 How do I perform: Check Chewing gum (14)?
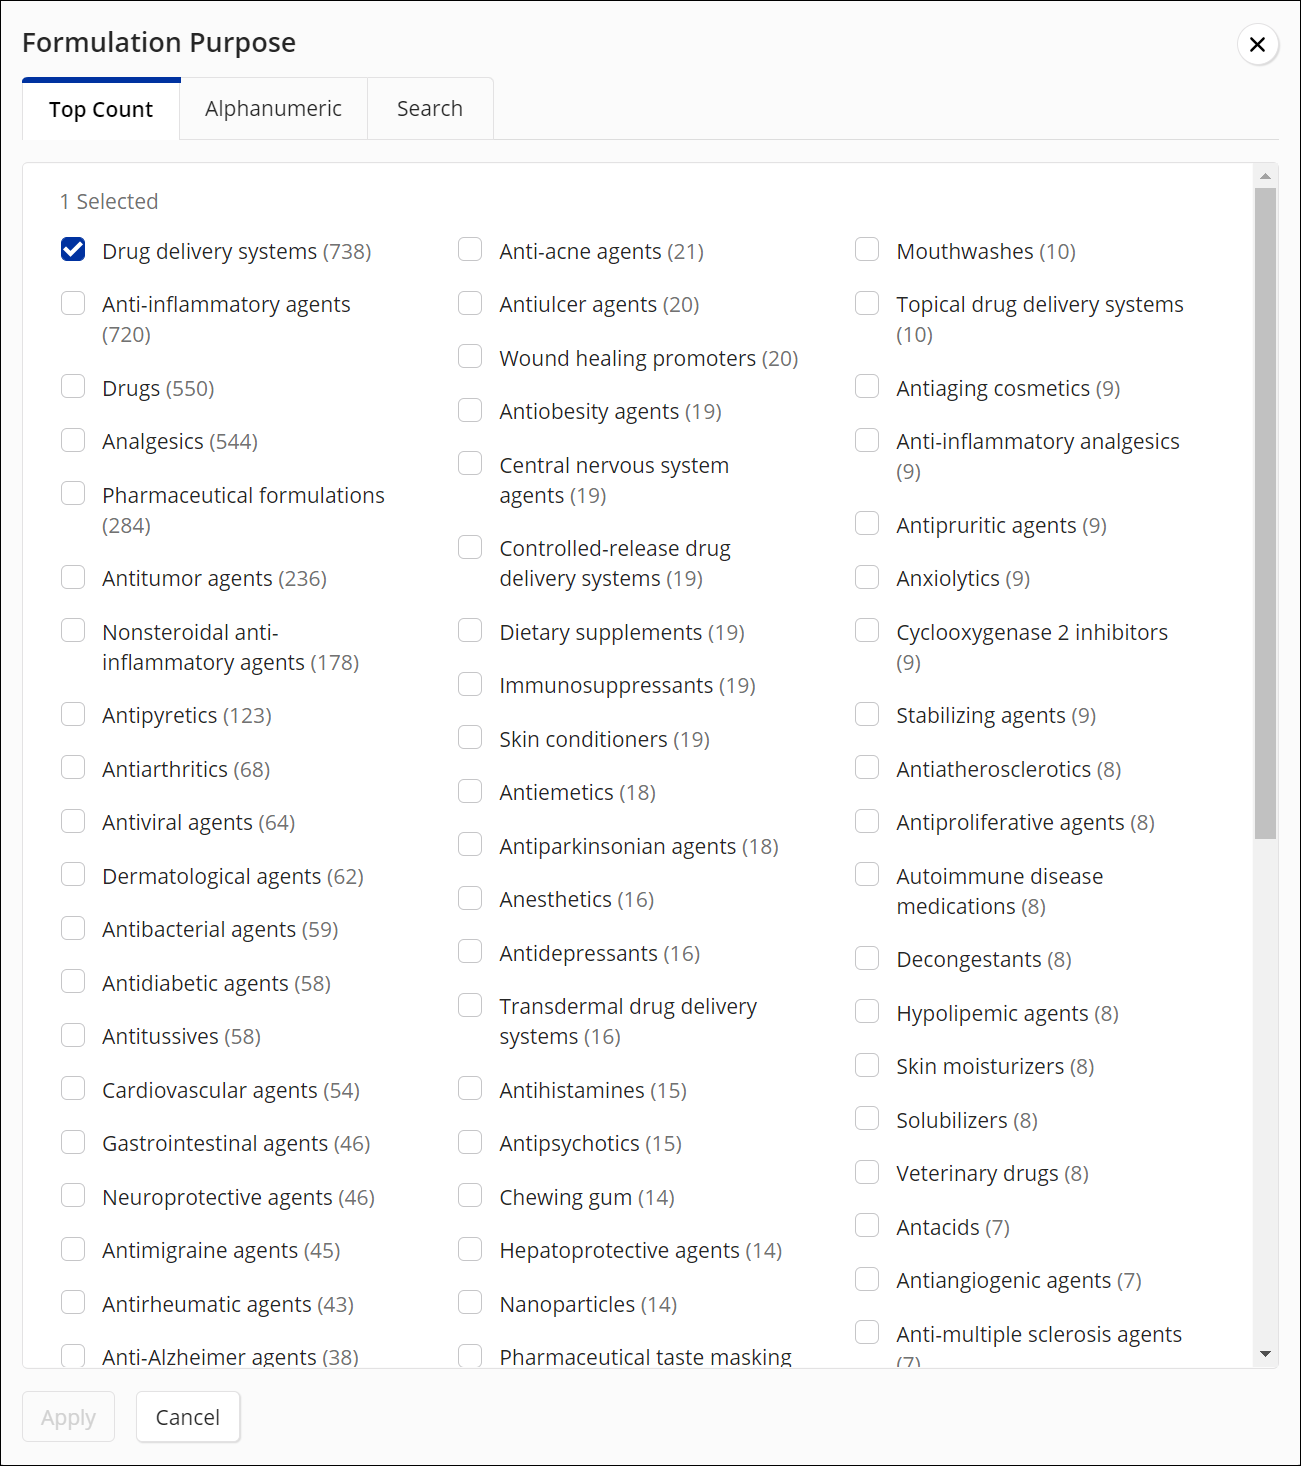pos(470,1196)
